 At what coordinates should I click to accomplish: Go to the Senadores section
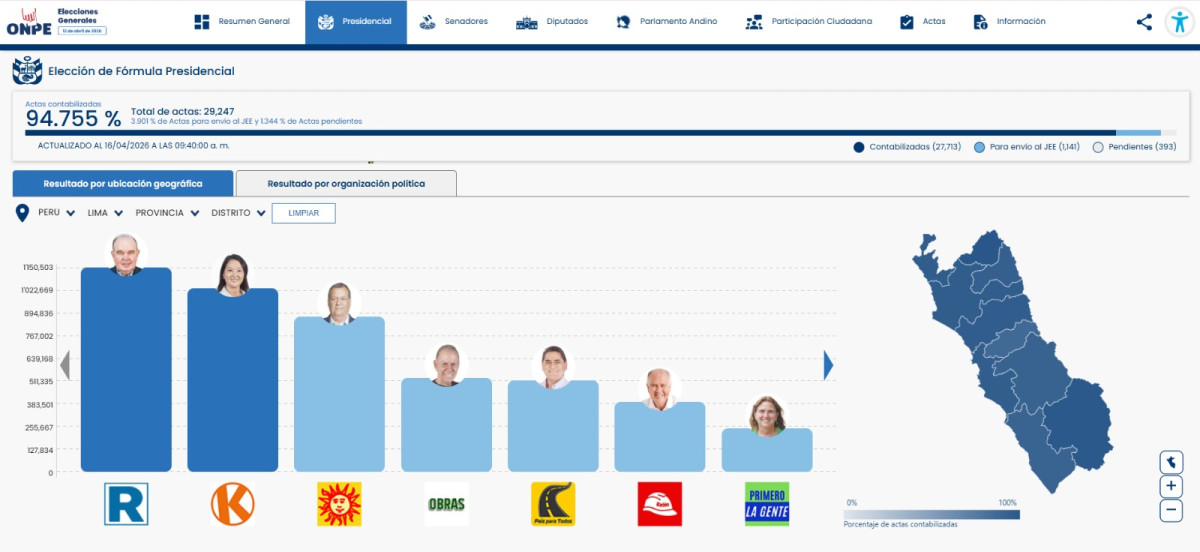tap(453, 22)
